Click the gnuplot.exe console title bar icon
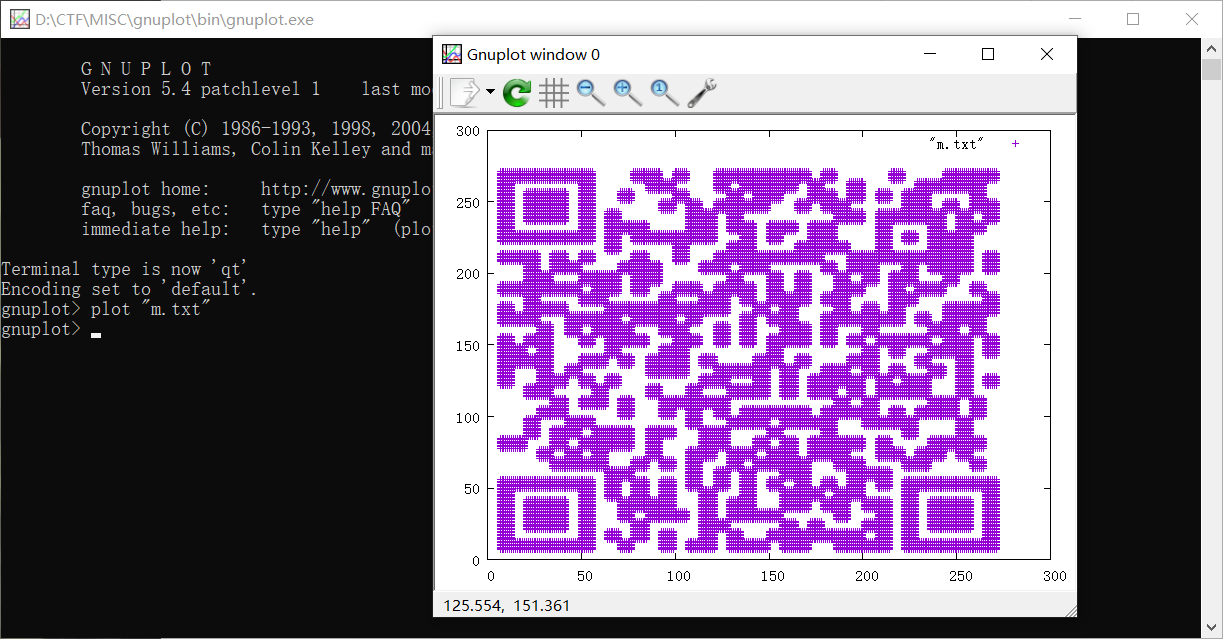This screenshot has height=639, width=1223. pyautogui.click(x=19, y=19)
